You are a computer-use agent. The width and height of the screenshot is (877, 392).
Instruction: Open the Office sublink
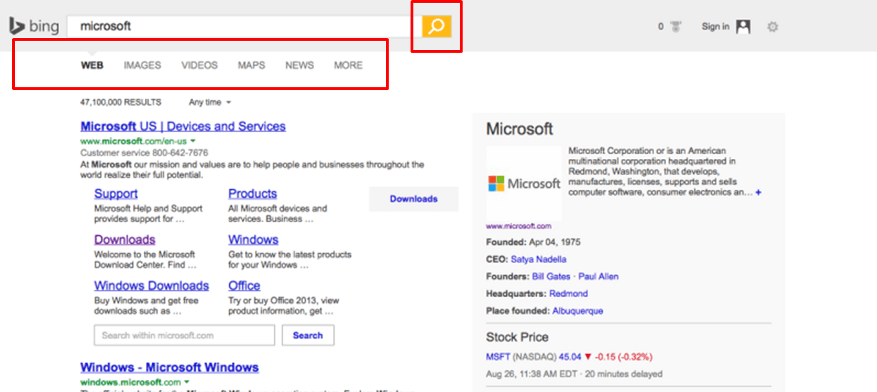coord(244,285)
